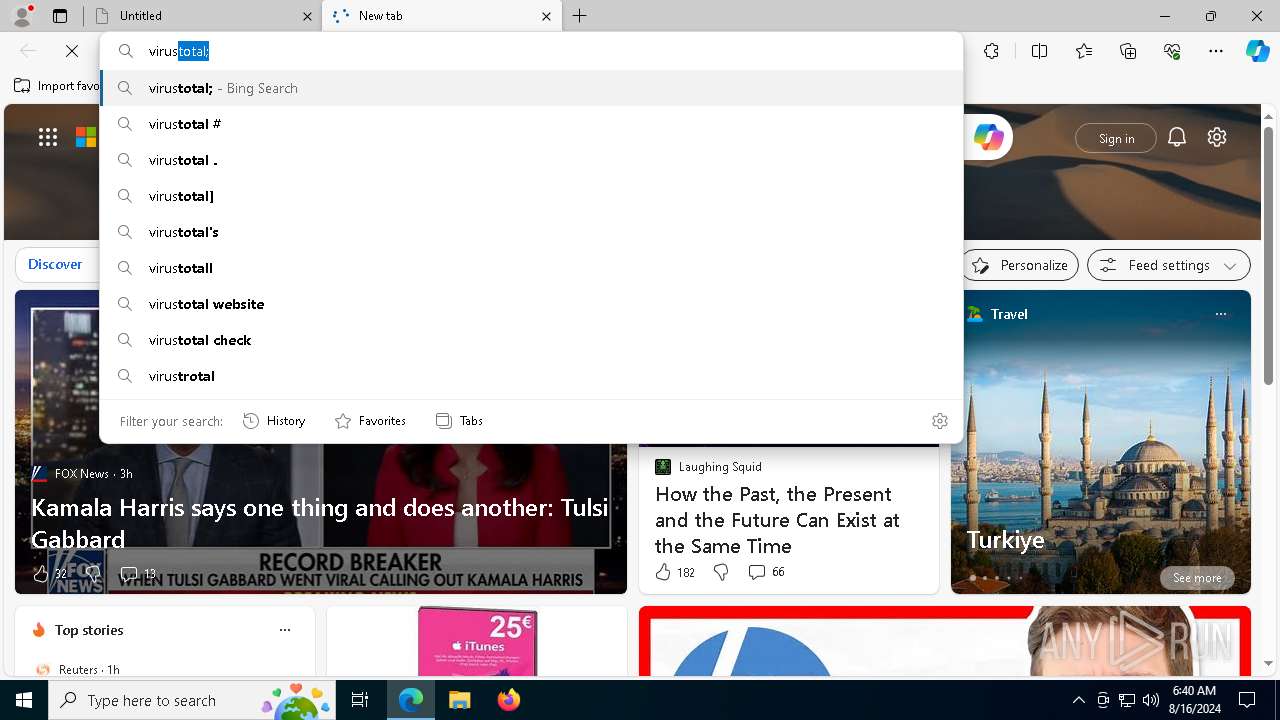This screenshot has width=1280, height=720.
Task: Open new tab page settings gear
Action: 1217,137
